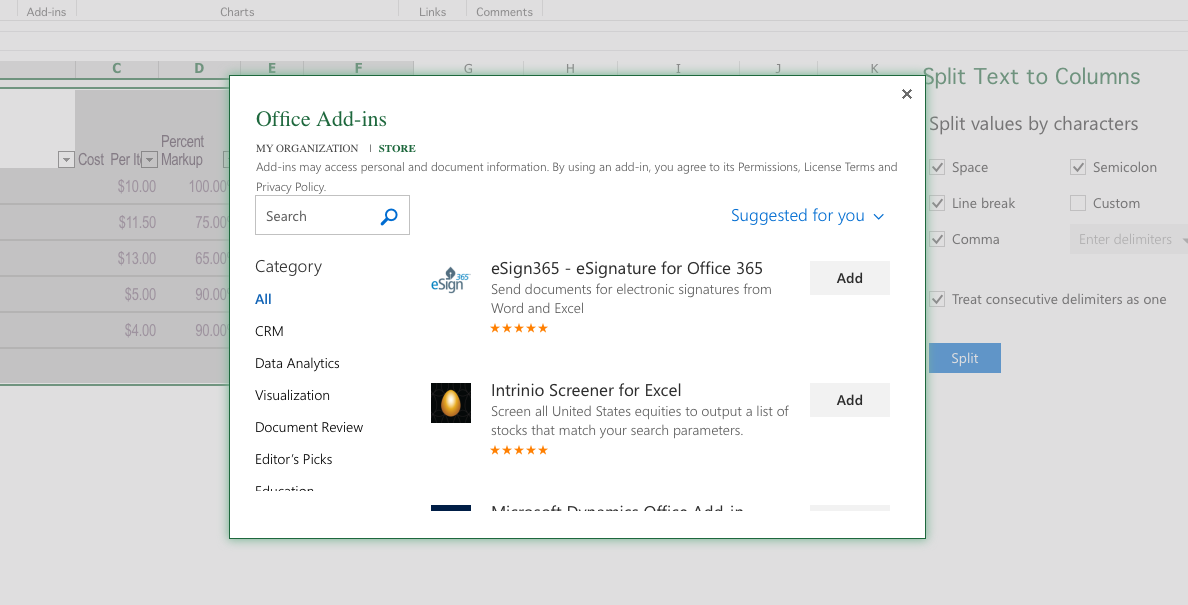Image resolution: width=1188 pixels, height=605 pixels.
Task: Toggle Treat consecutive delimiters as one
Action: (937, 299)
